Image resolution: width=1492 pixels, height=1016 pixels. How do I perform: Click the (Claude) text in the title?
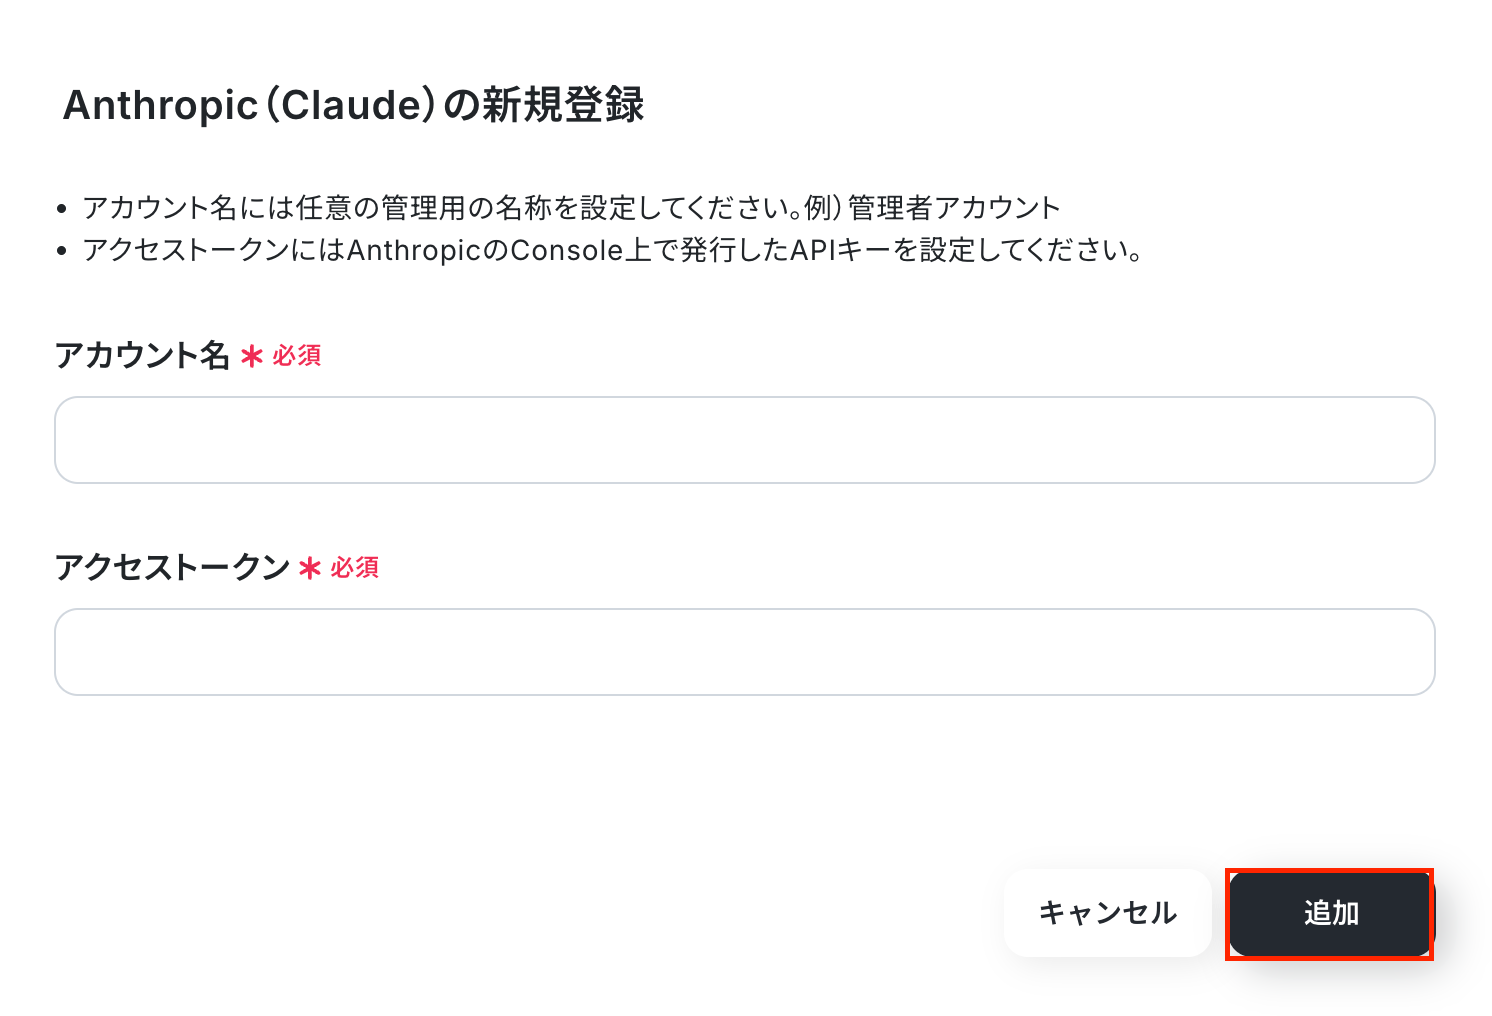[x=350, y=105]
